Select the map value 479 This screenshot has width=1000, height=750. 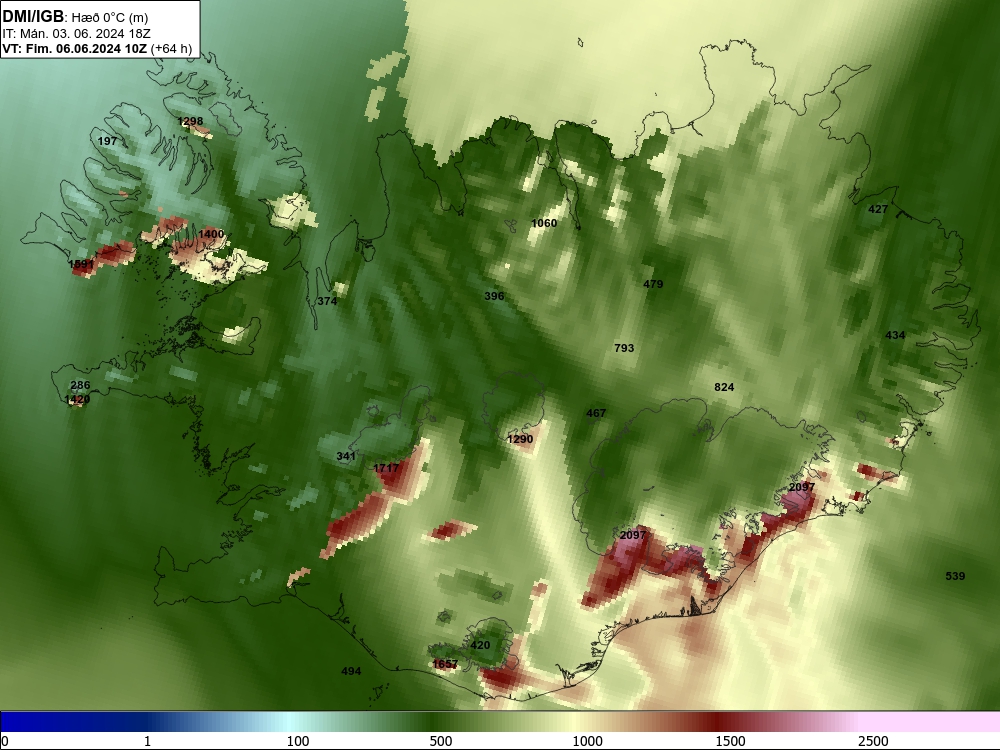click(x=653, y=284)
